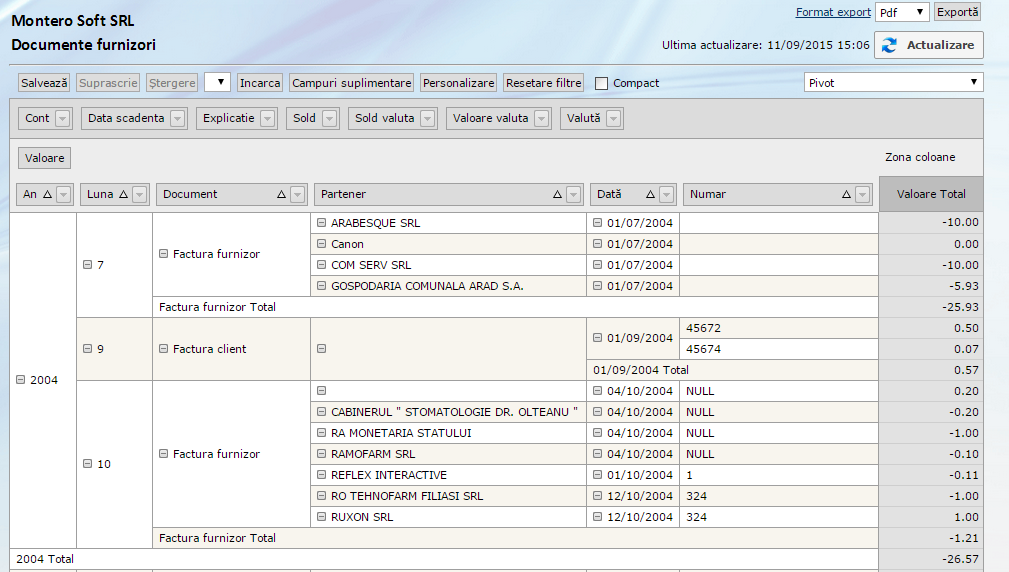The height and width of the screenshot is (572, 1009).
Task: Click the Partener column filter icon
Action: pos(574,194)
